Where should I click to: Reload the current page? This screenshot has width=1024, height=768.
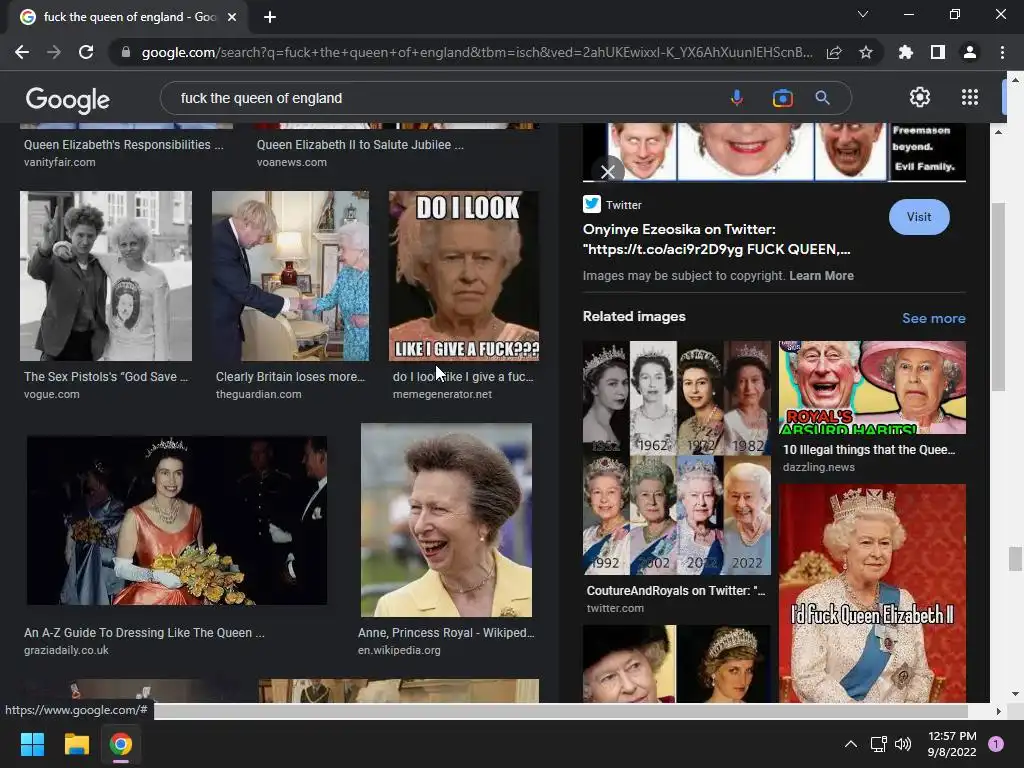86,52
